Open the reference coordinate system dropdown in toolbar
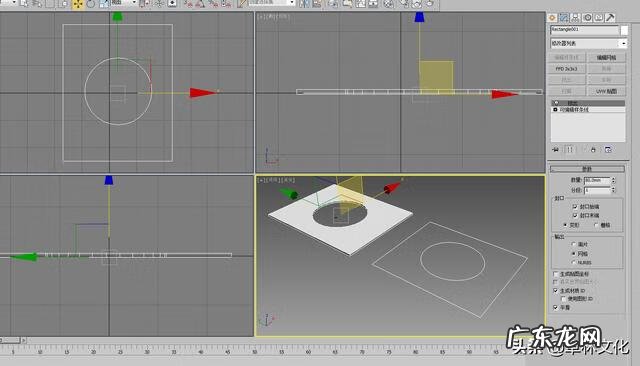Viewport: 640px width, 366px height. 124,2
